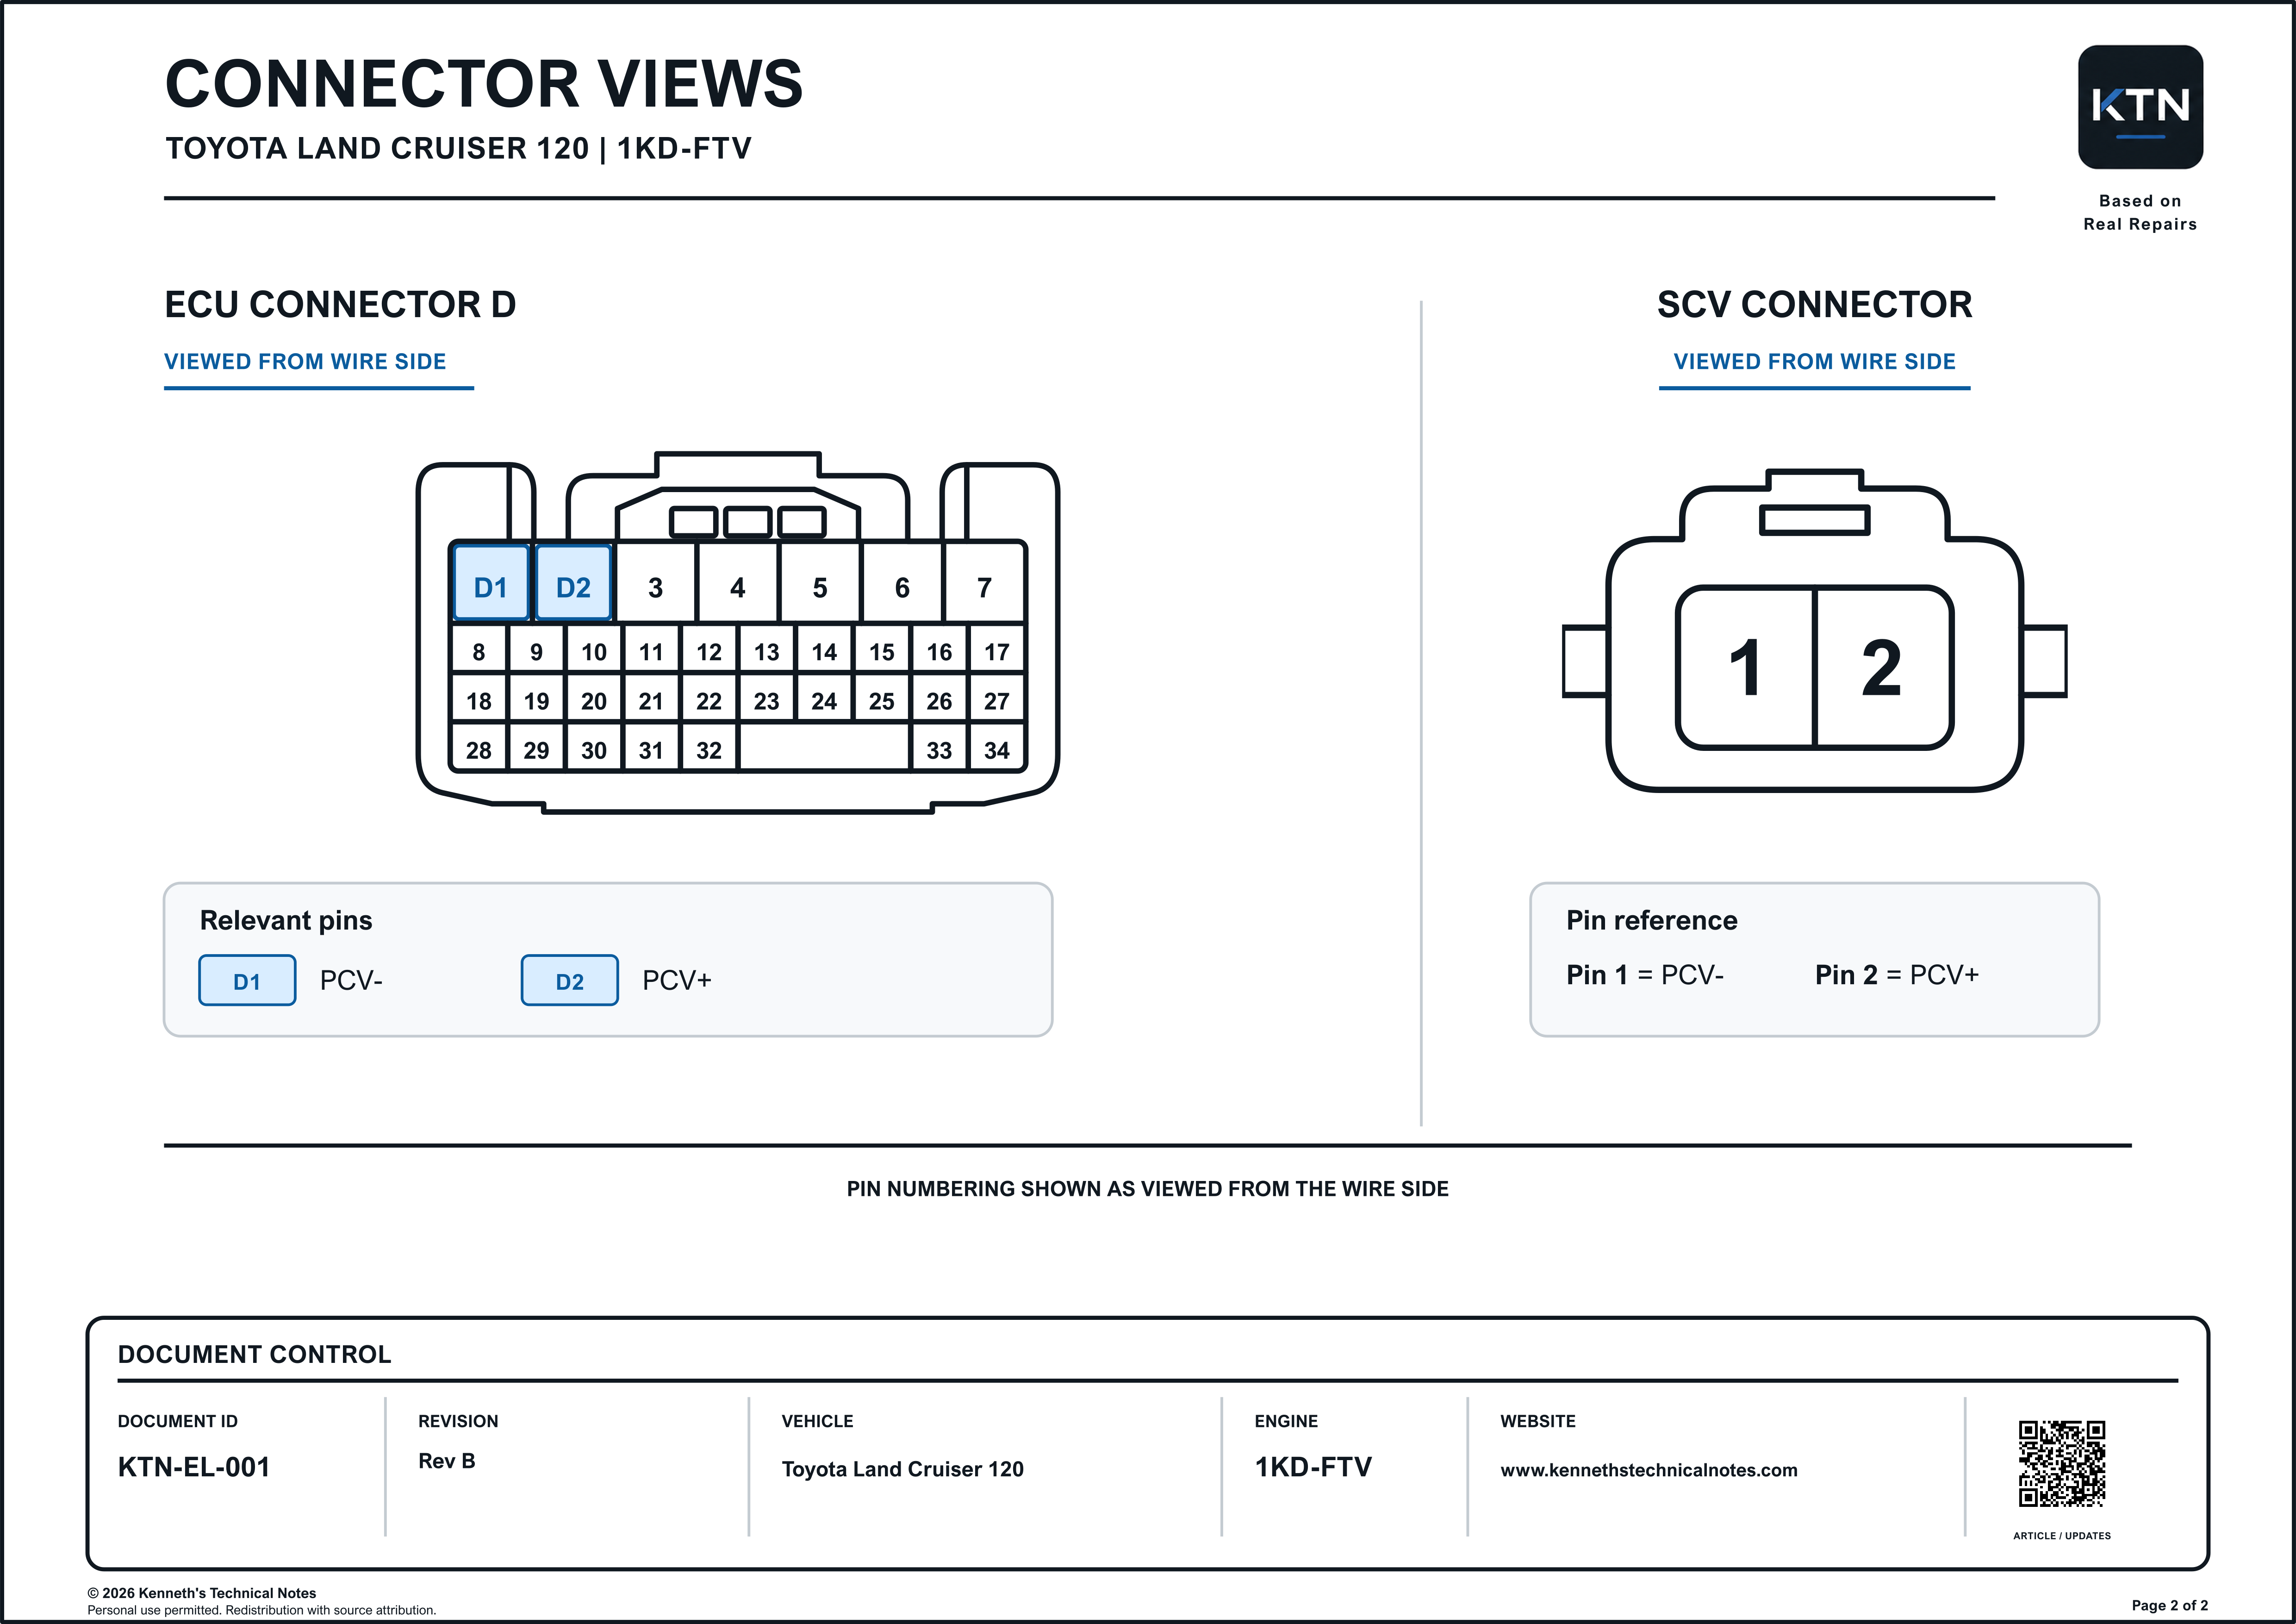
Task: Click the 'Pin 2 = PCV+' reference entry
Action: click(x=1897, y=975)
